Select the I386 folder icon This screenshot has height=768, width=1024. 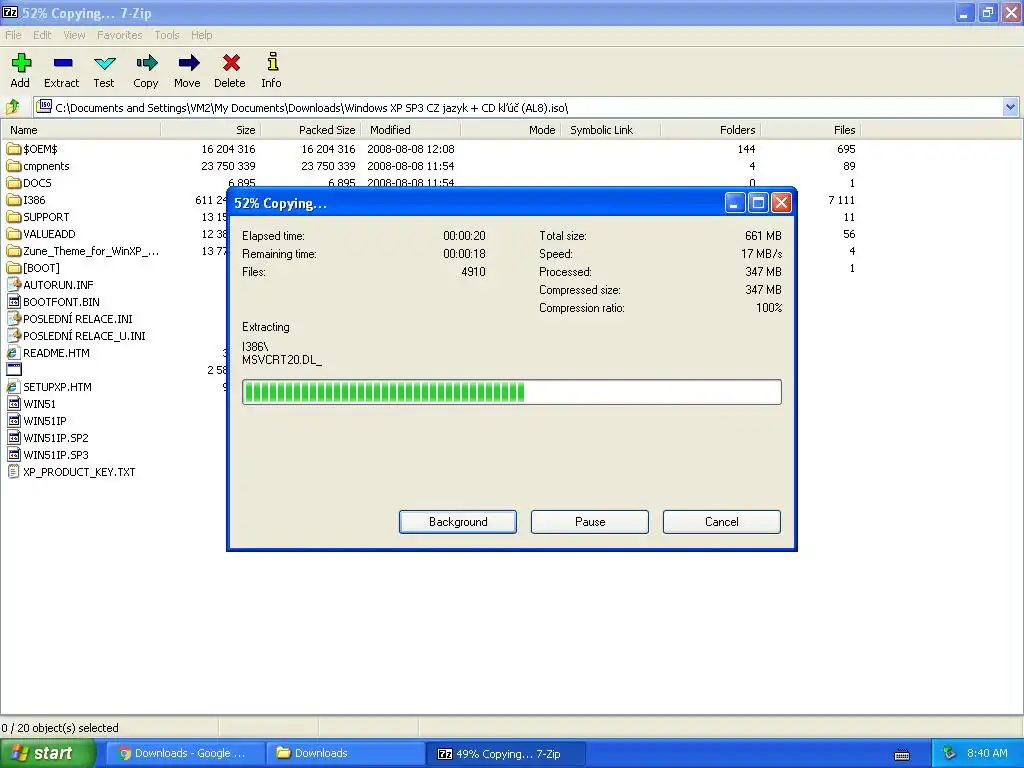pos(13,200)
